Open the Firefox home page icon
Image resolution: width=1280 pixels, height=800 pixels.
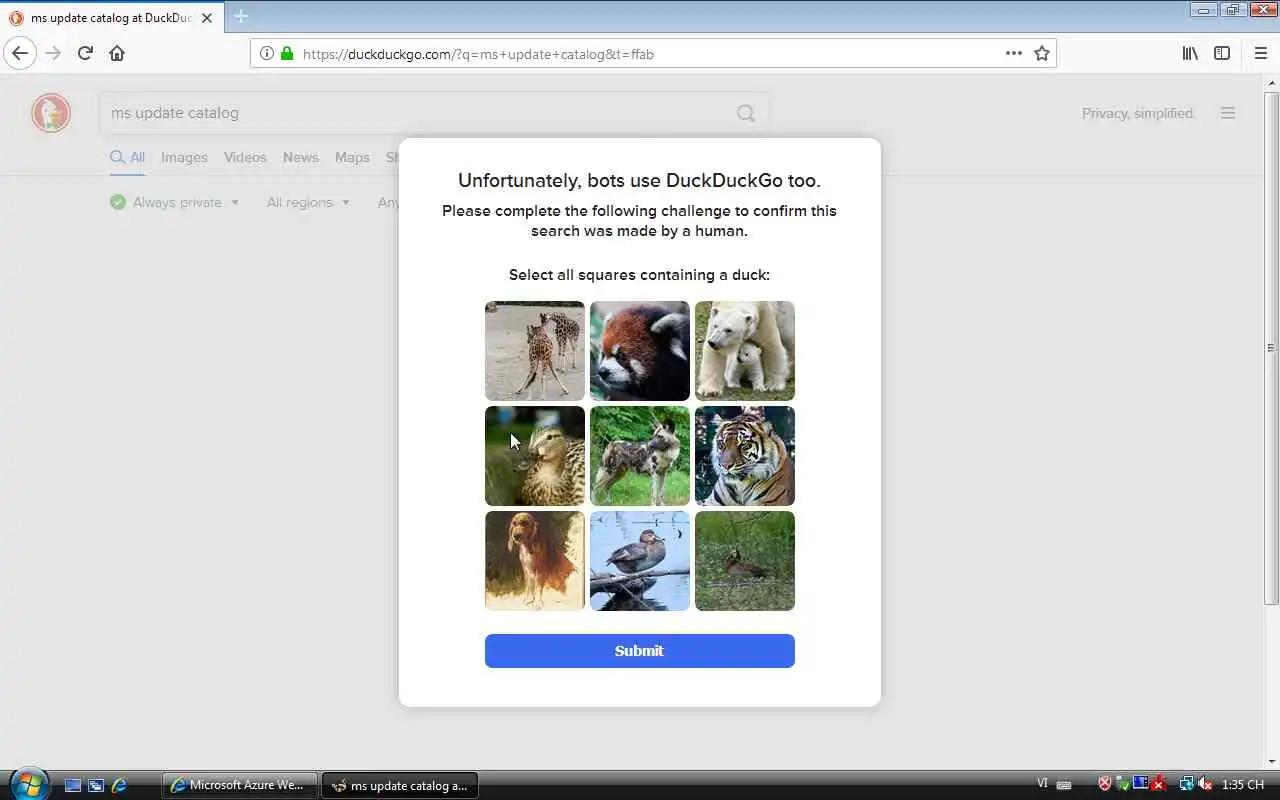tap(117, 53)
